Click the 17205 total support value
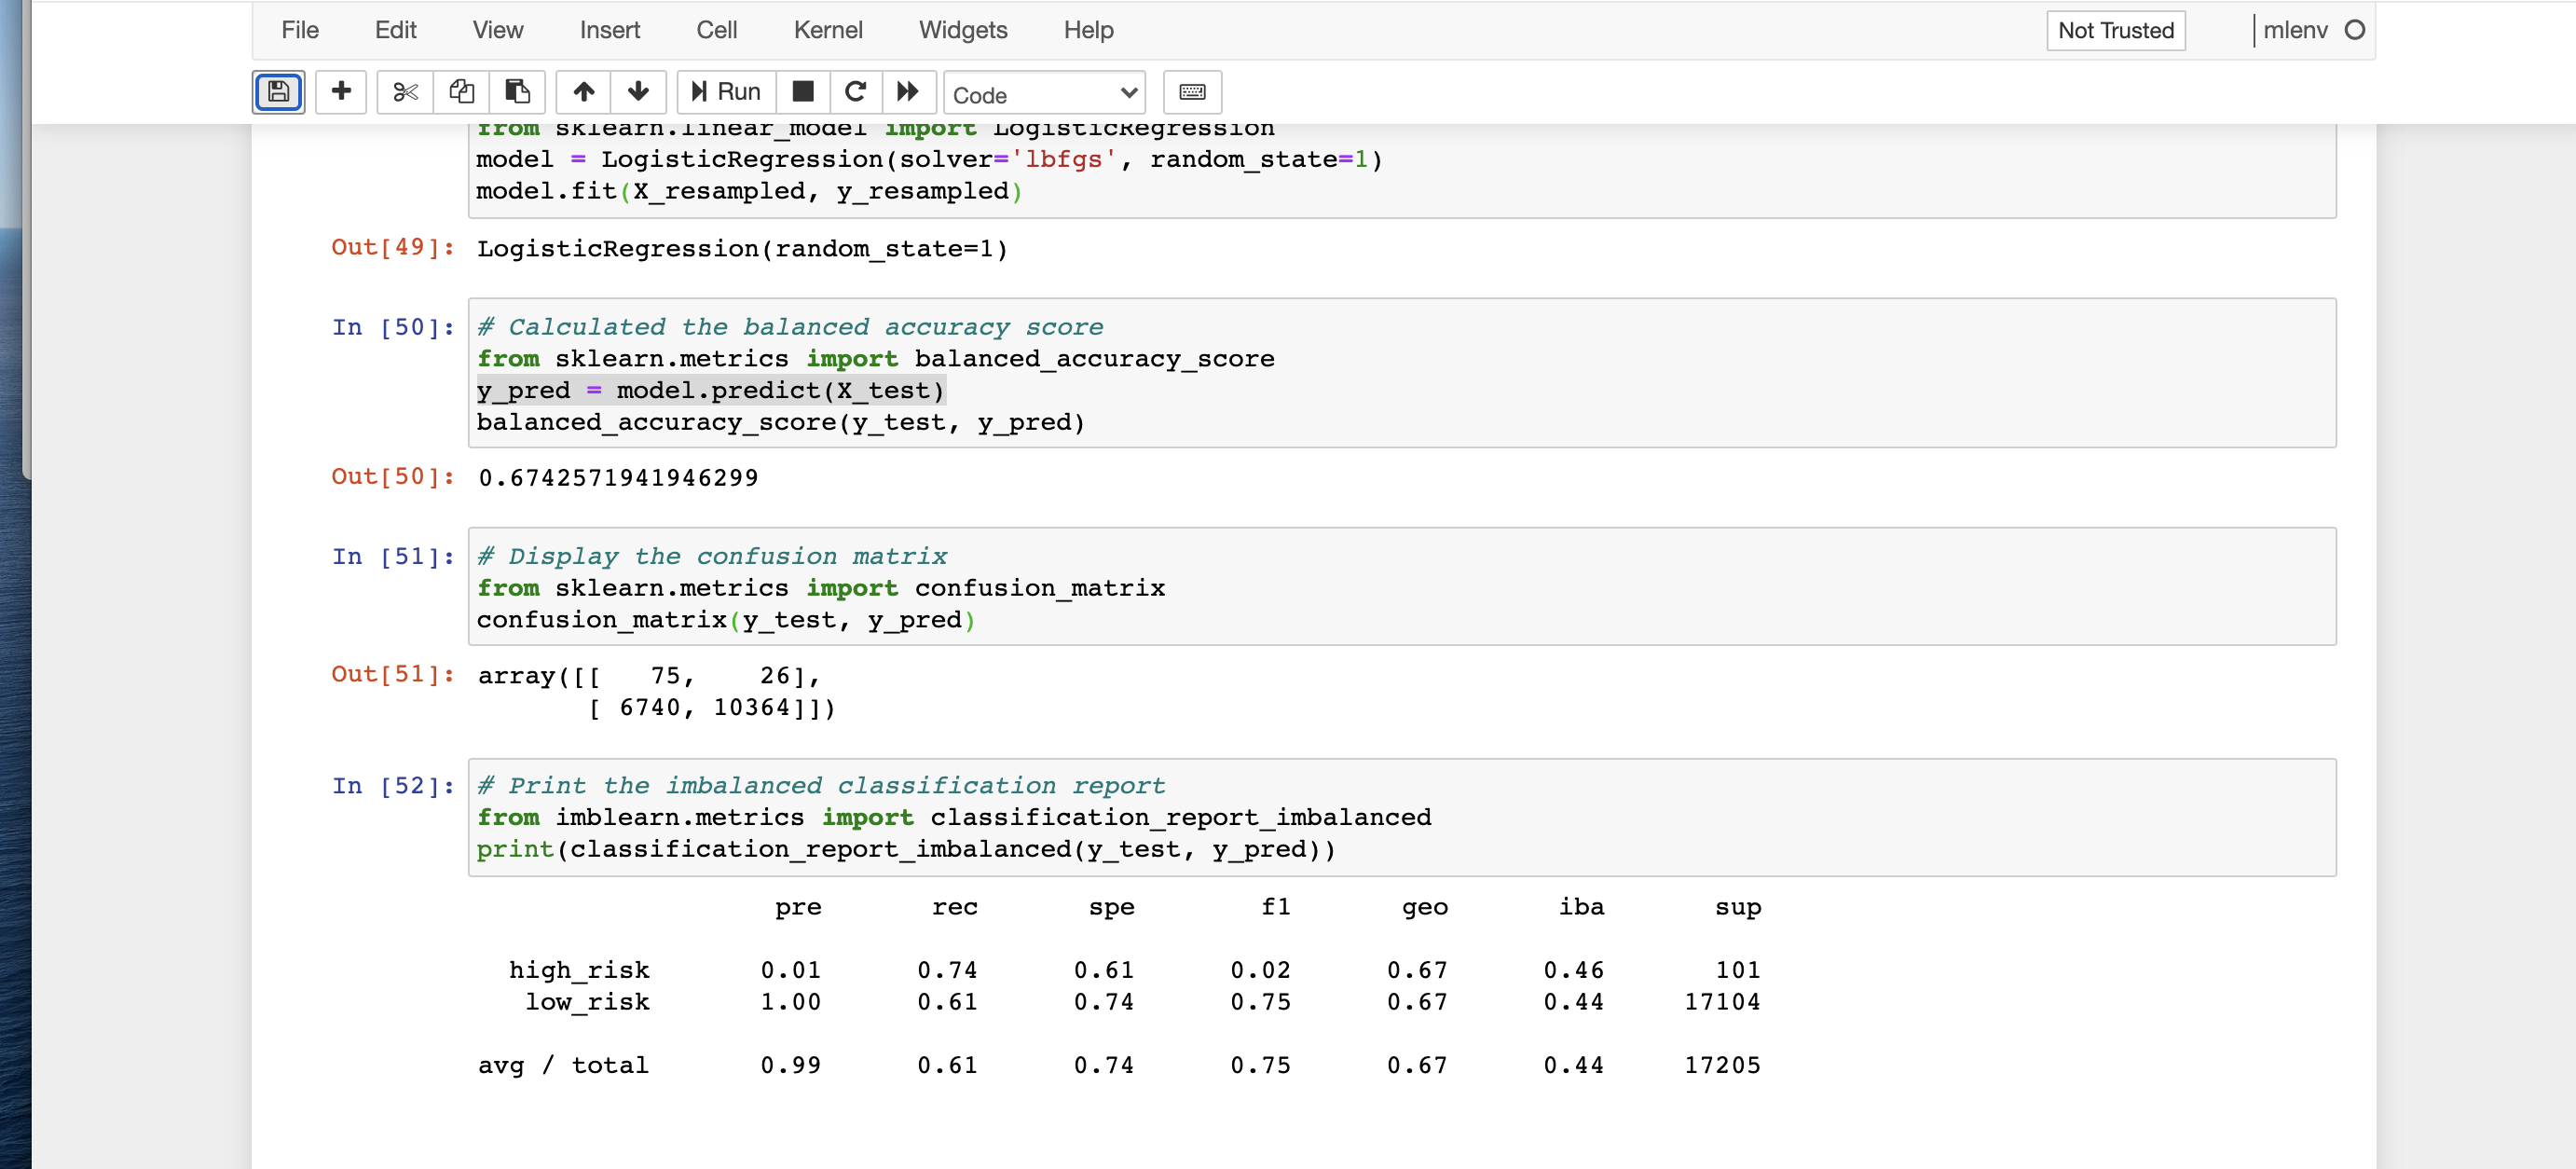Viewport: 2576px width, 1169px height. click(x=1722, y=1065)
